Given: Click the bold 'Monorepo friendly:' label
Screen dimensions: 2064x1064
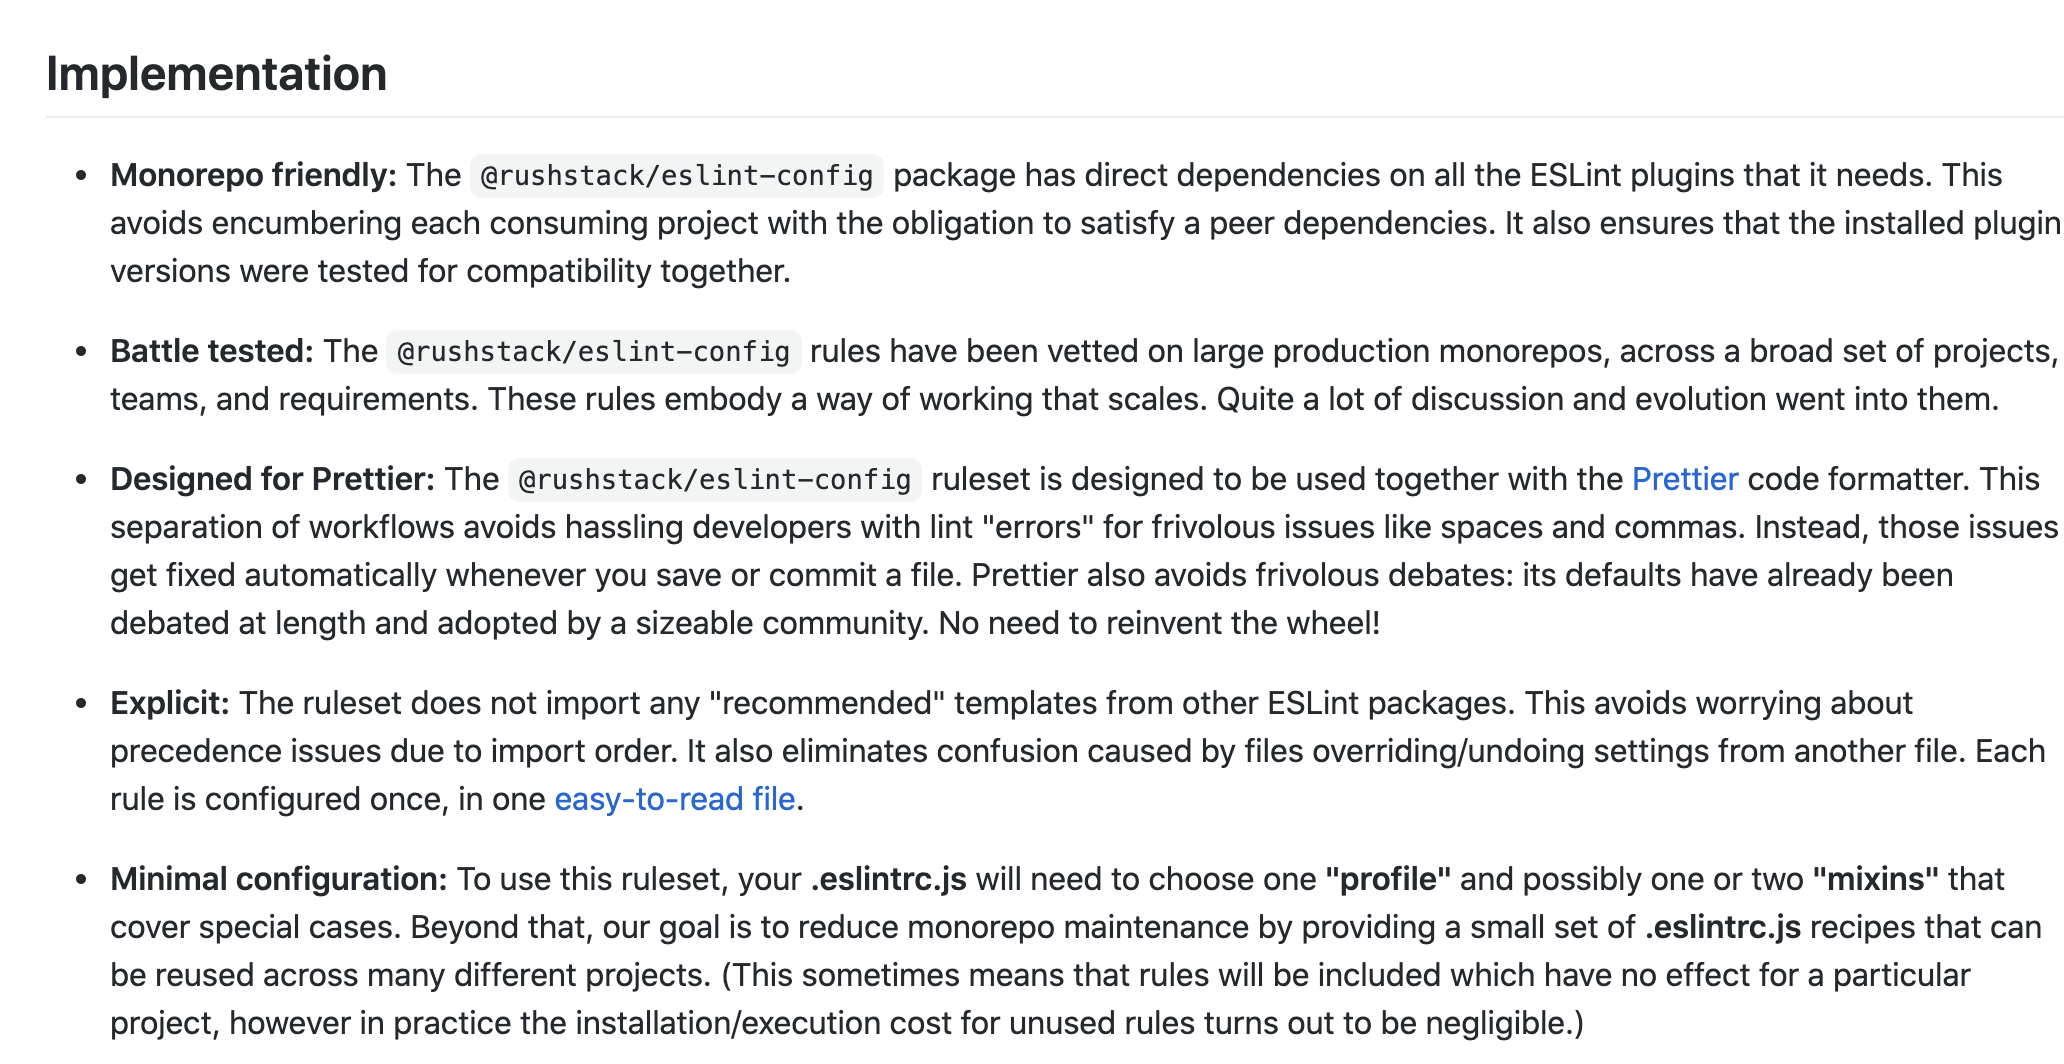Looking at the screenshot, I should coord(254,175).
